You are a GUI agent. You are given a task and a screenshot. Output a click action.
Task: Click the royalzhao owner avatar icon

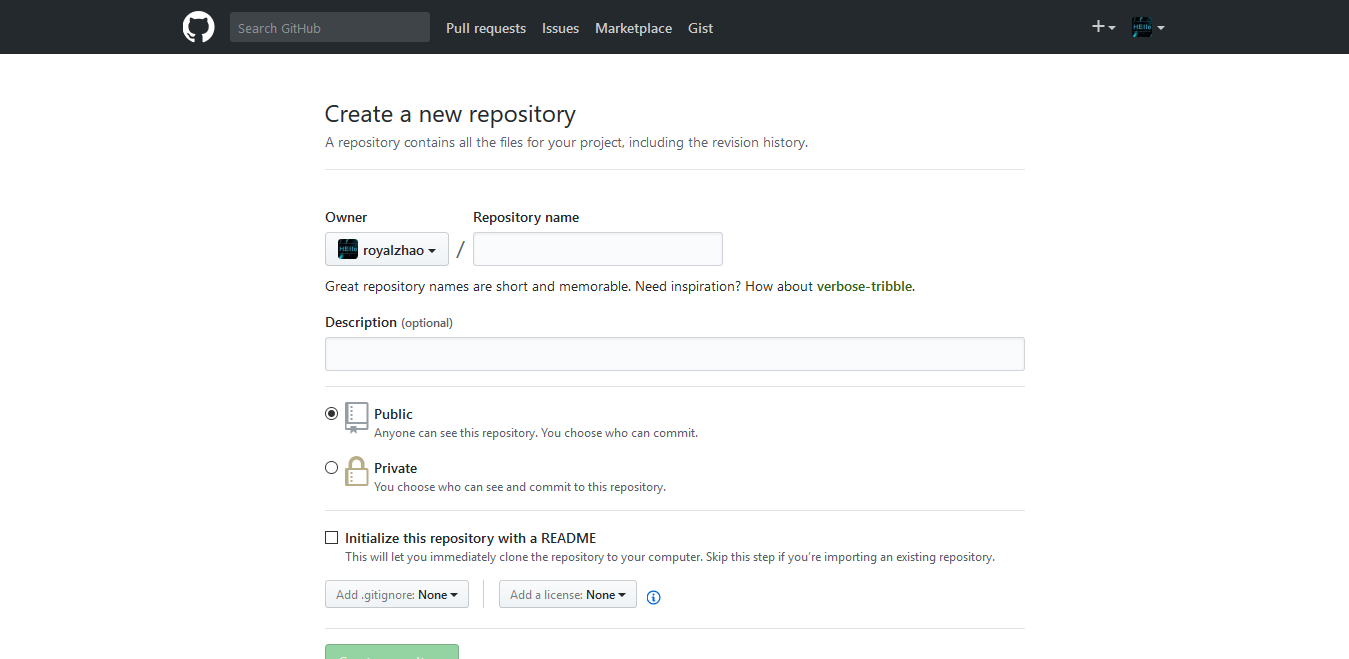click(x=348, y=249)
